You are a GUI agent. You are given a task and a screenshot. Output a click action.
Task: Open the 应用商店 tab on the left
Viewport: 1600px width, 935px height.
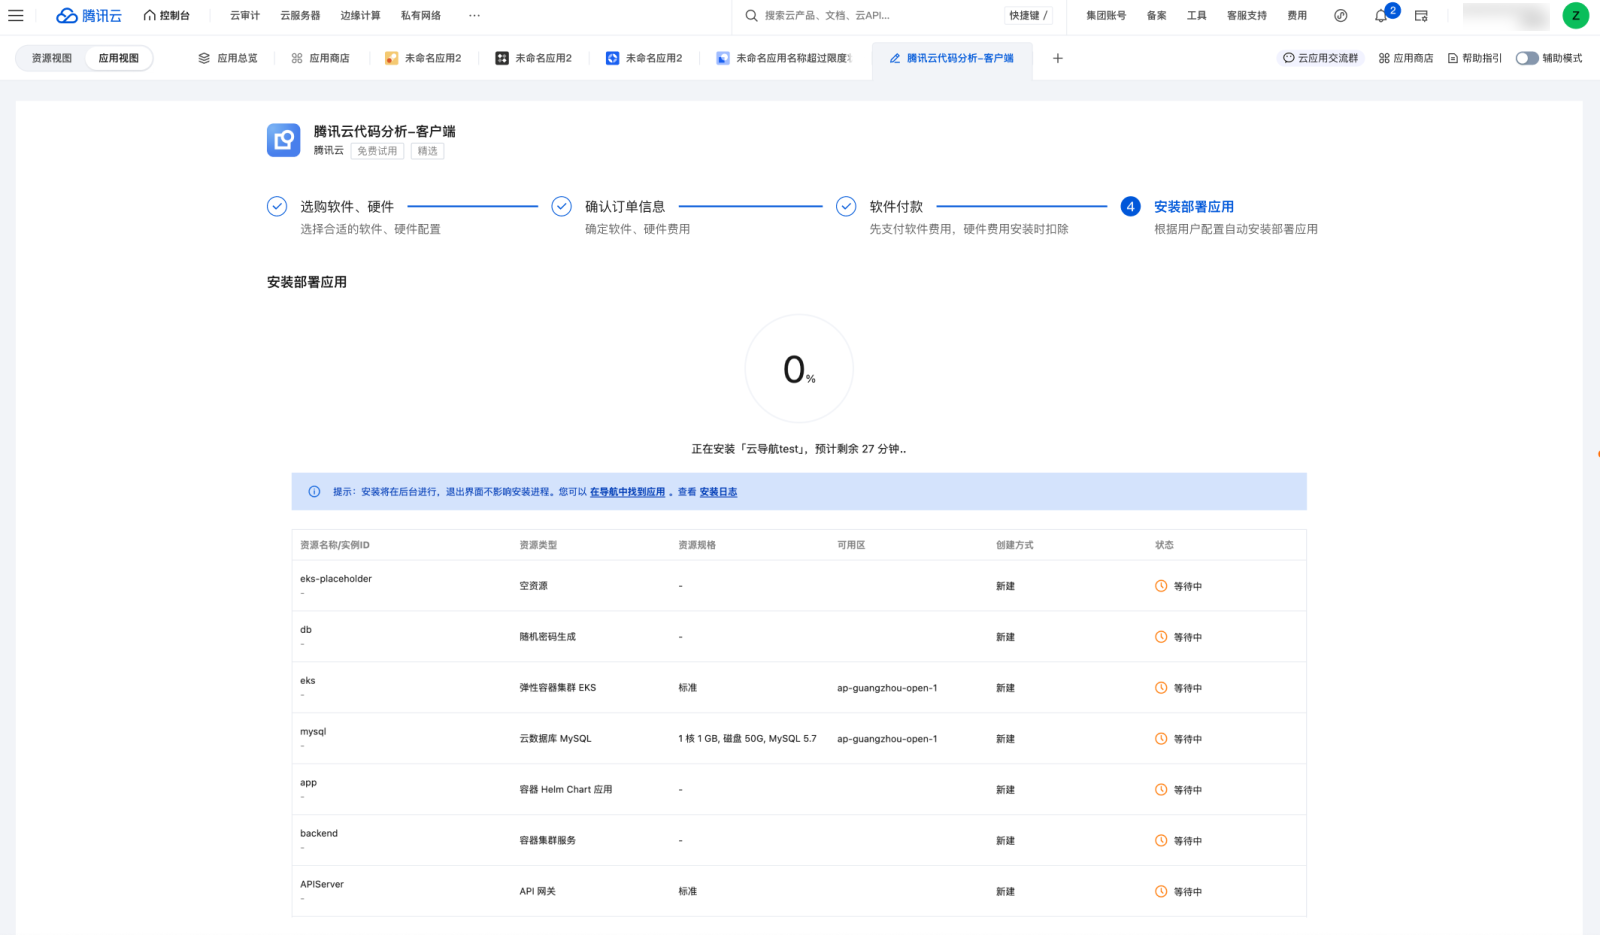[x=320, y=58]
